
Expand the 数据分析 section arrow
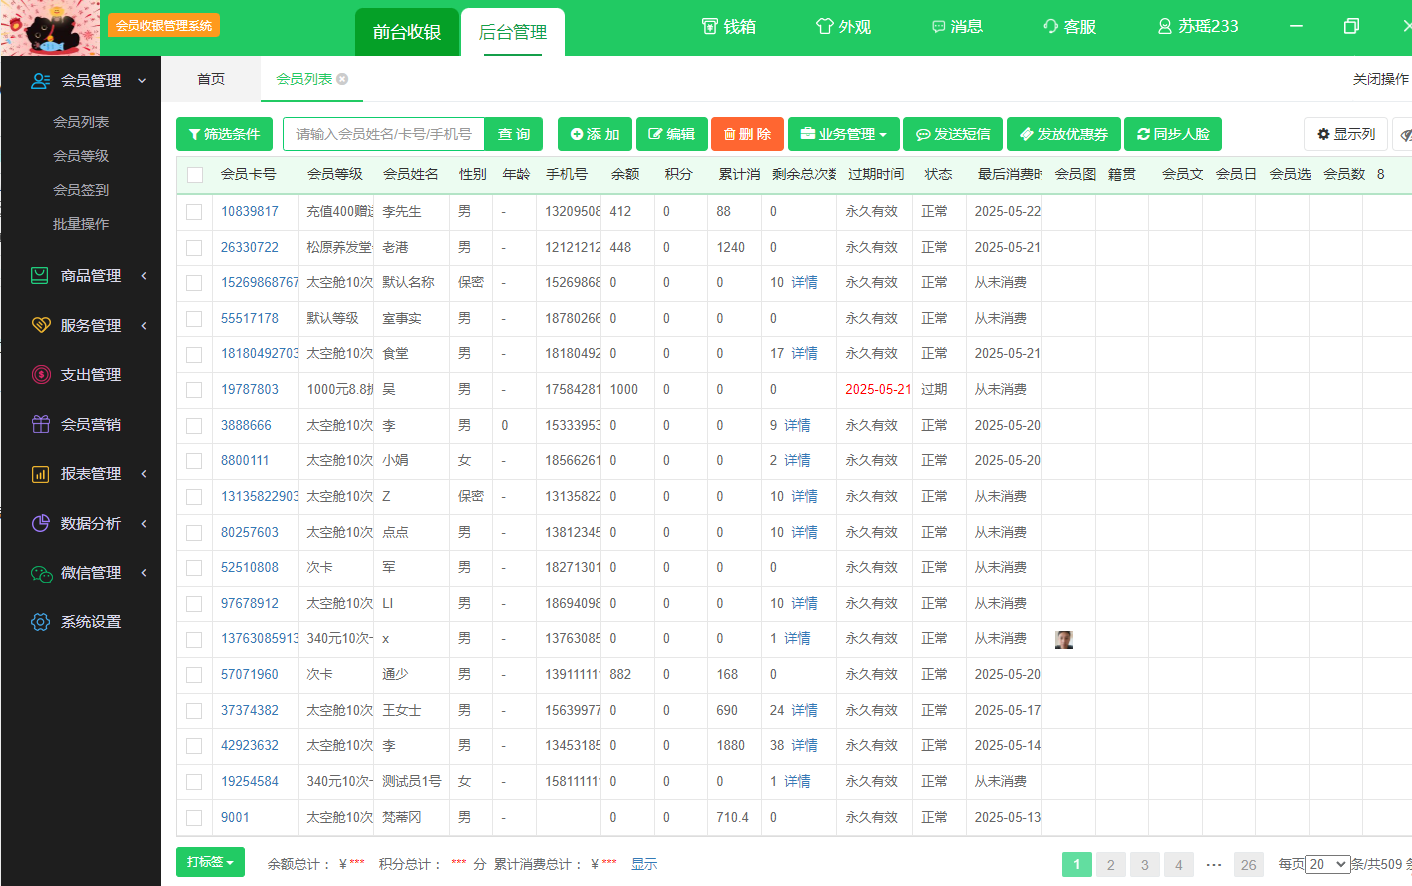143,523
